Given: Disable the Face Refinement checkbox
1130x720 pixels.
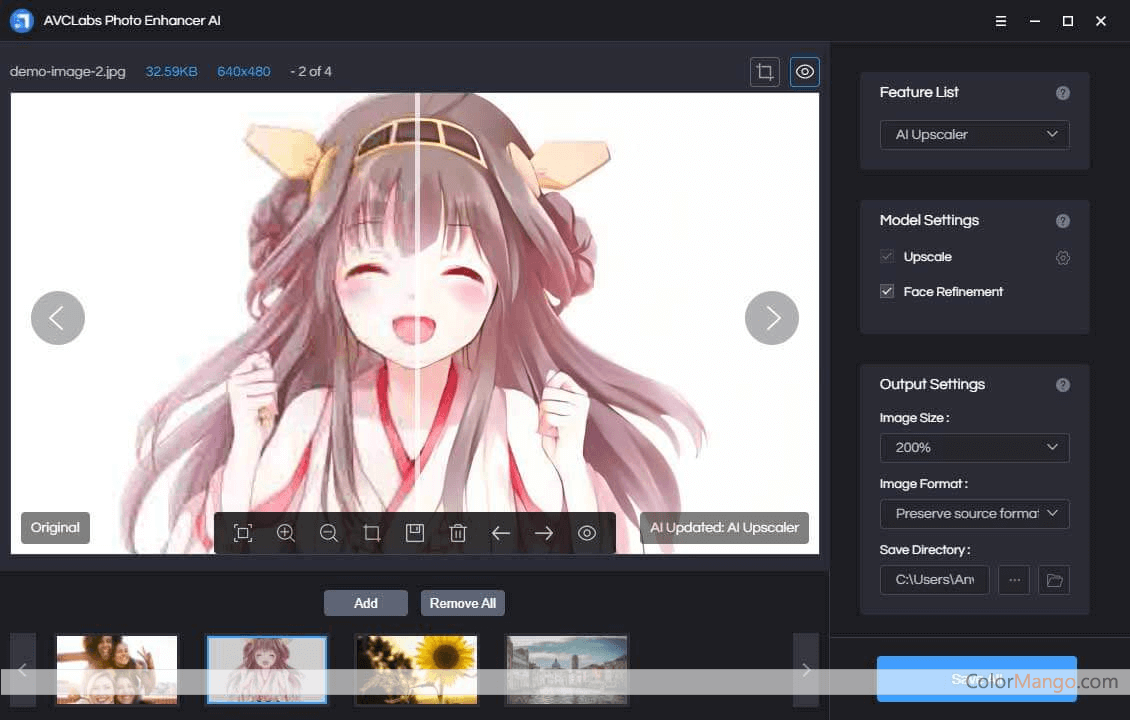Looking at the screenshot, I should coord(887,292).
